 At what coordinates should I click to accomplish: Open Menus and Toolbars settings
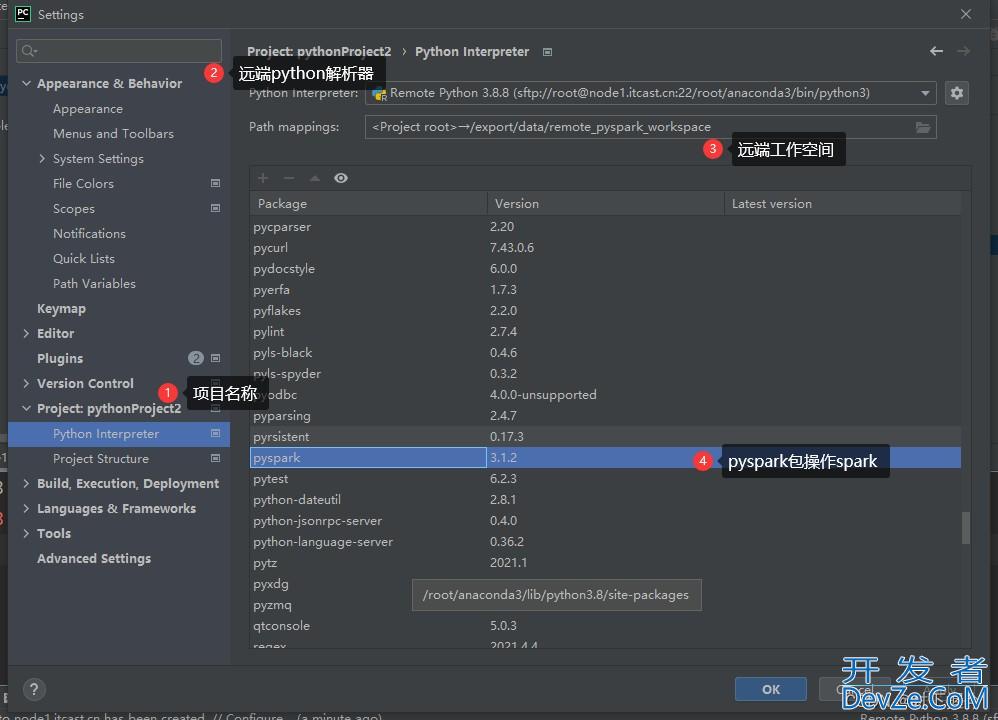[113, 134]
